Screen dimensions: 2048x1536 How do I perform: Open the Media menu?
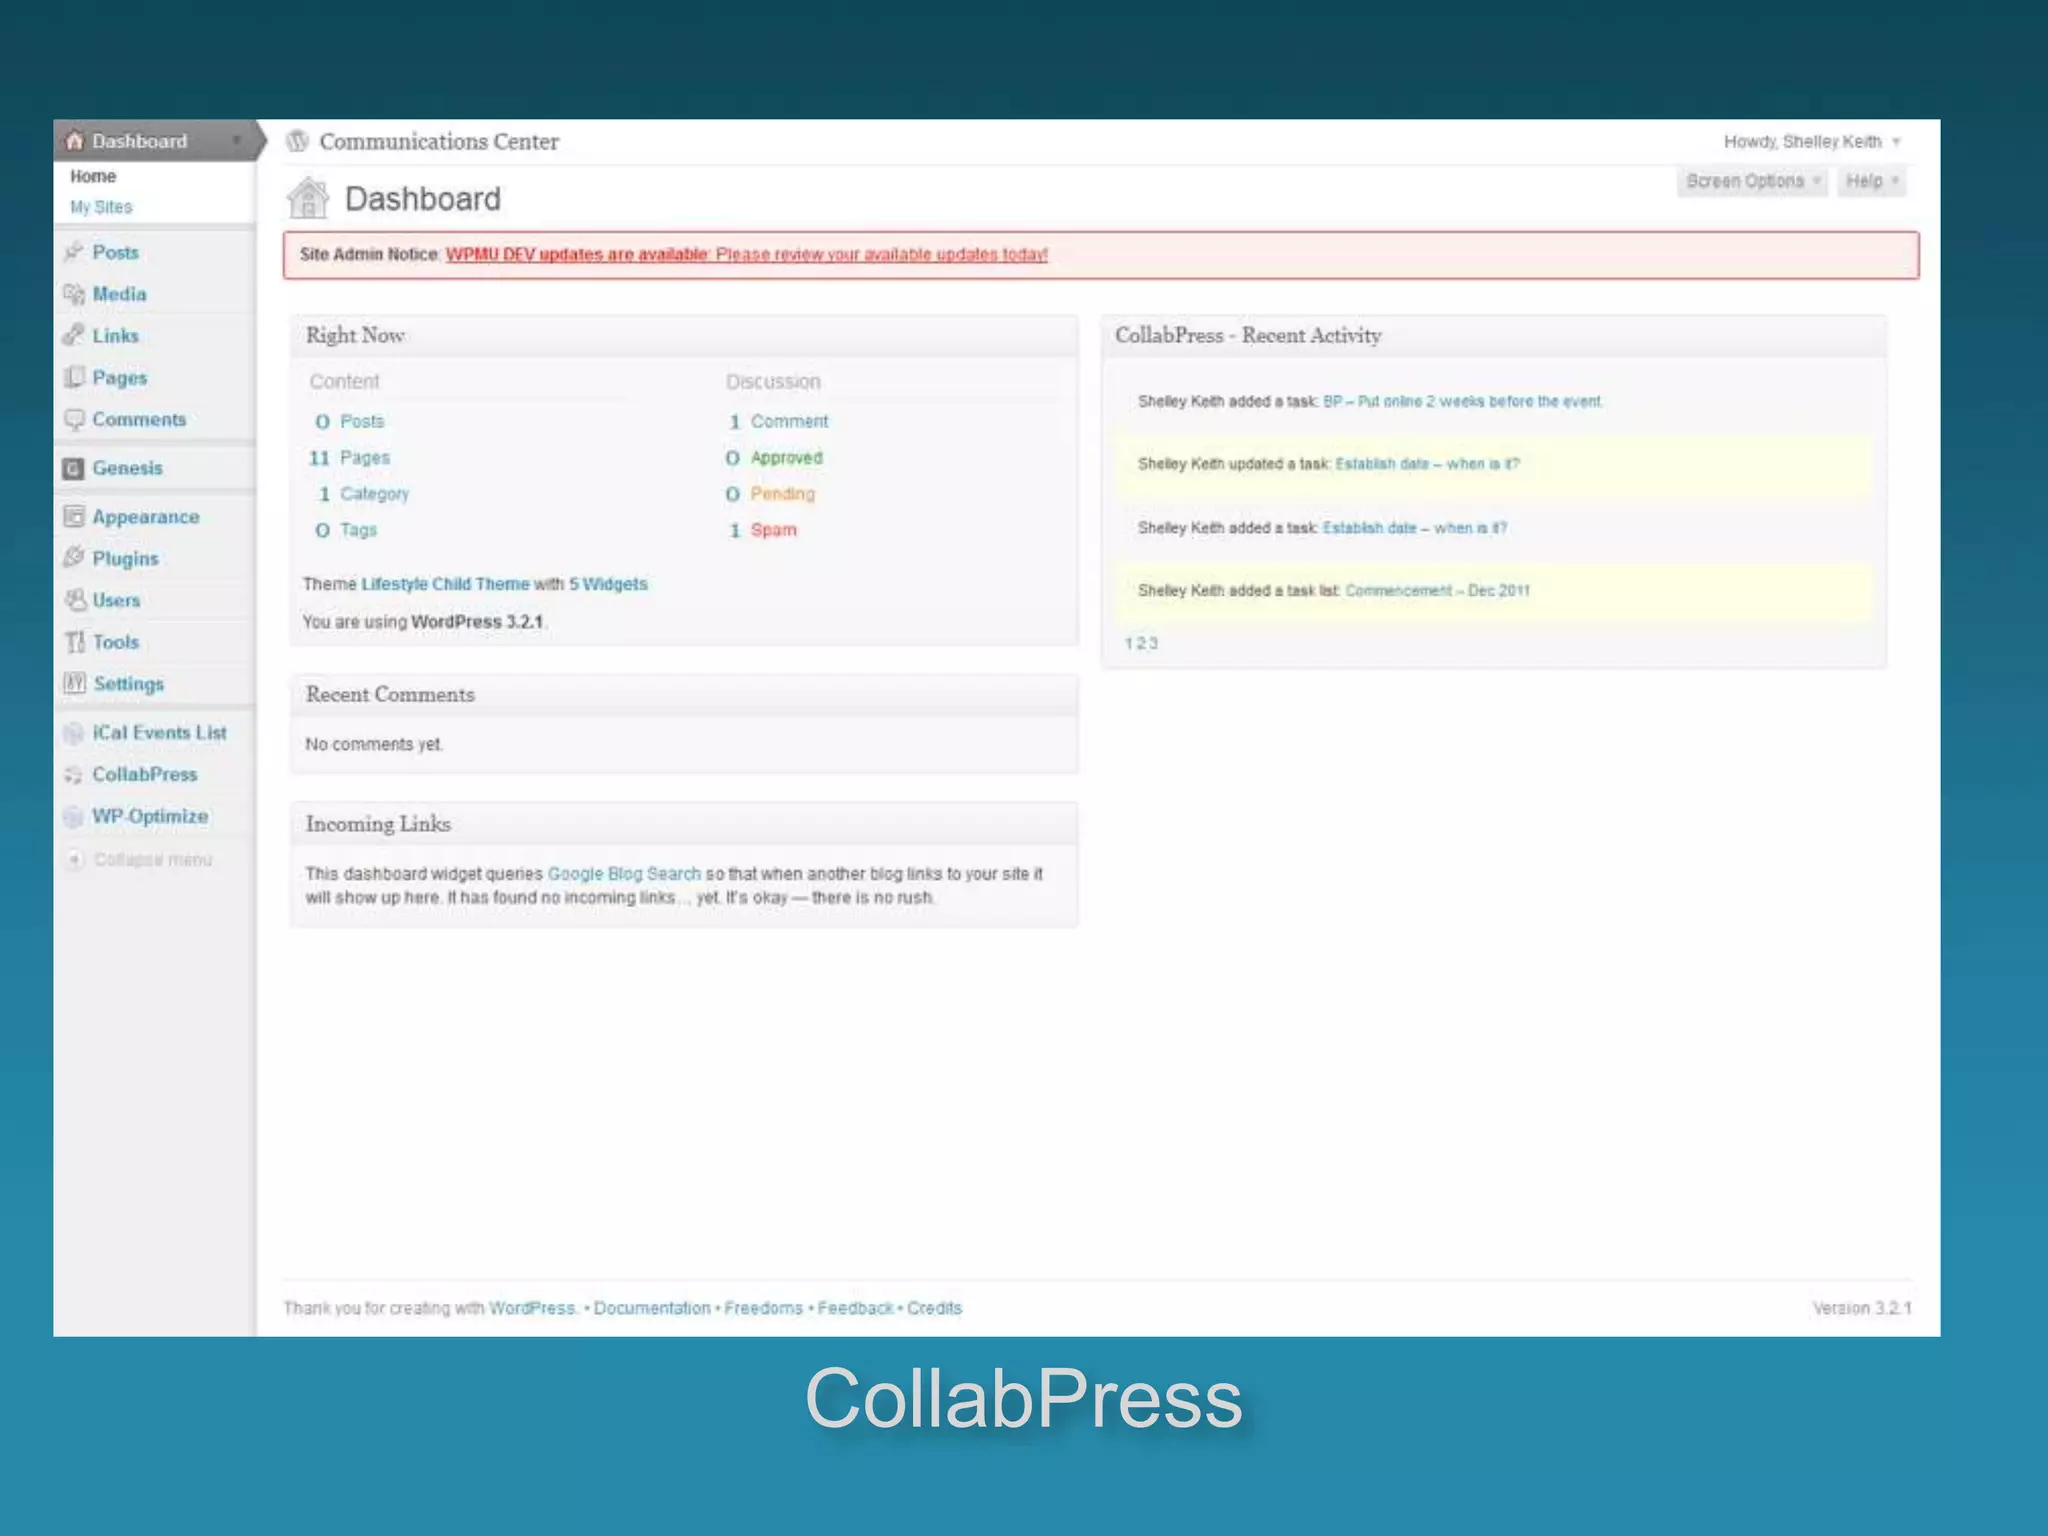119,294
